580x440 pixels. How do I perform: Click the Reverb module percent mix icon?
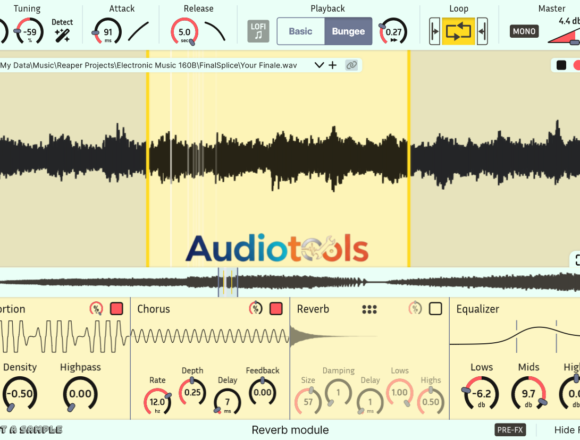(415, 308)
